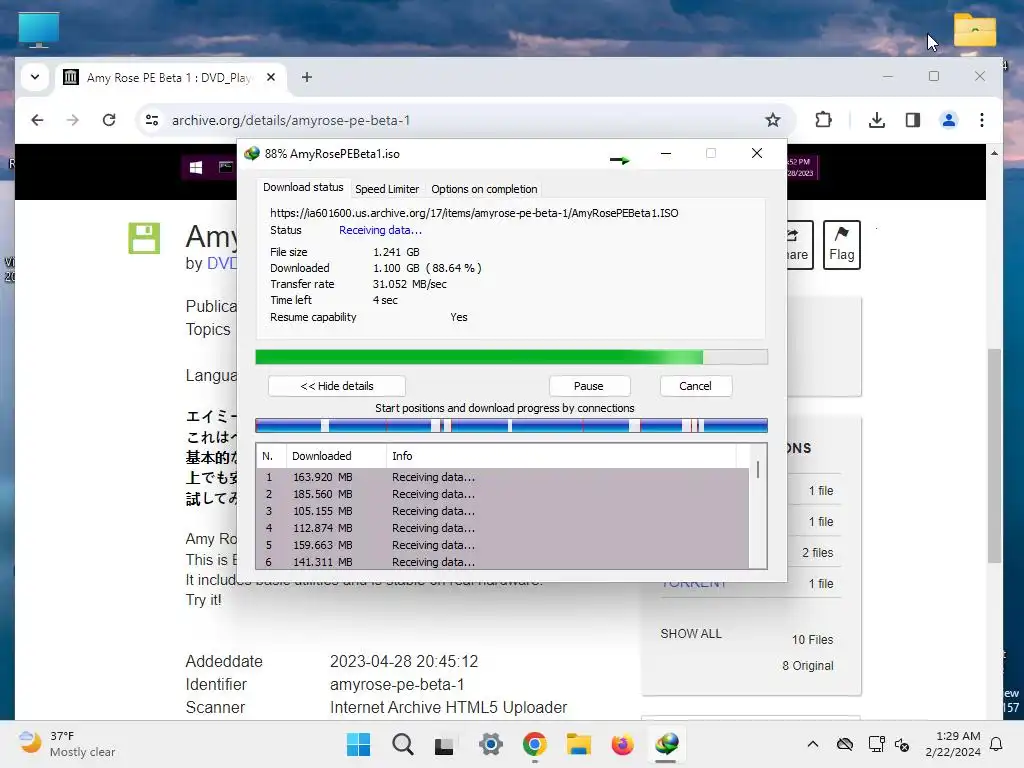Open Internet Download Manager taskbar icon
Image resolution: width=1024 pixels, height=768 pixels.
667,744
